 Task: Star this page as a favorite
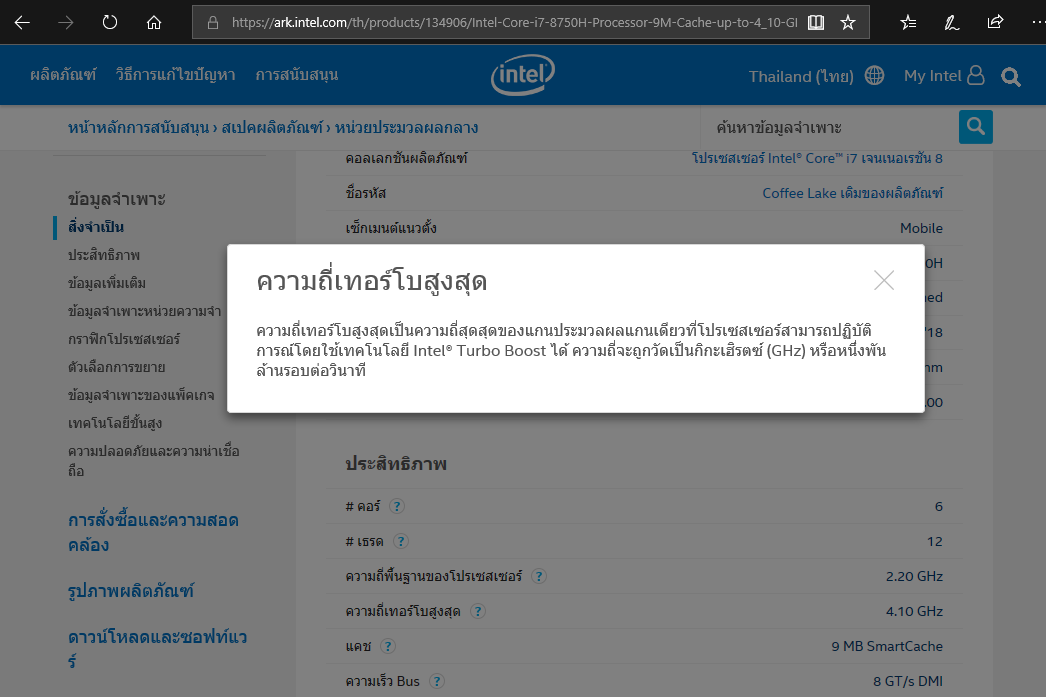coord(848,22)
